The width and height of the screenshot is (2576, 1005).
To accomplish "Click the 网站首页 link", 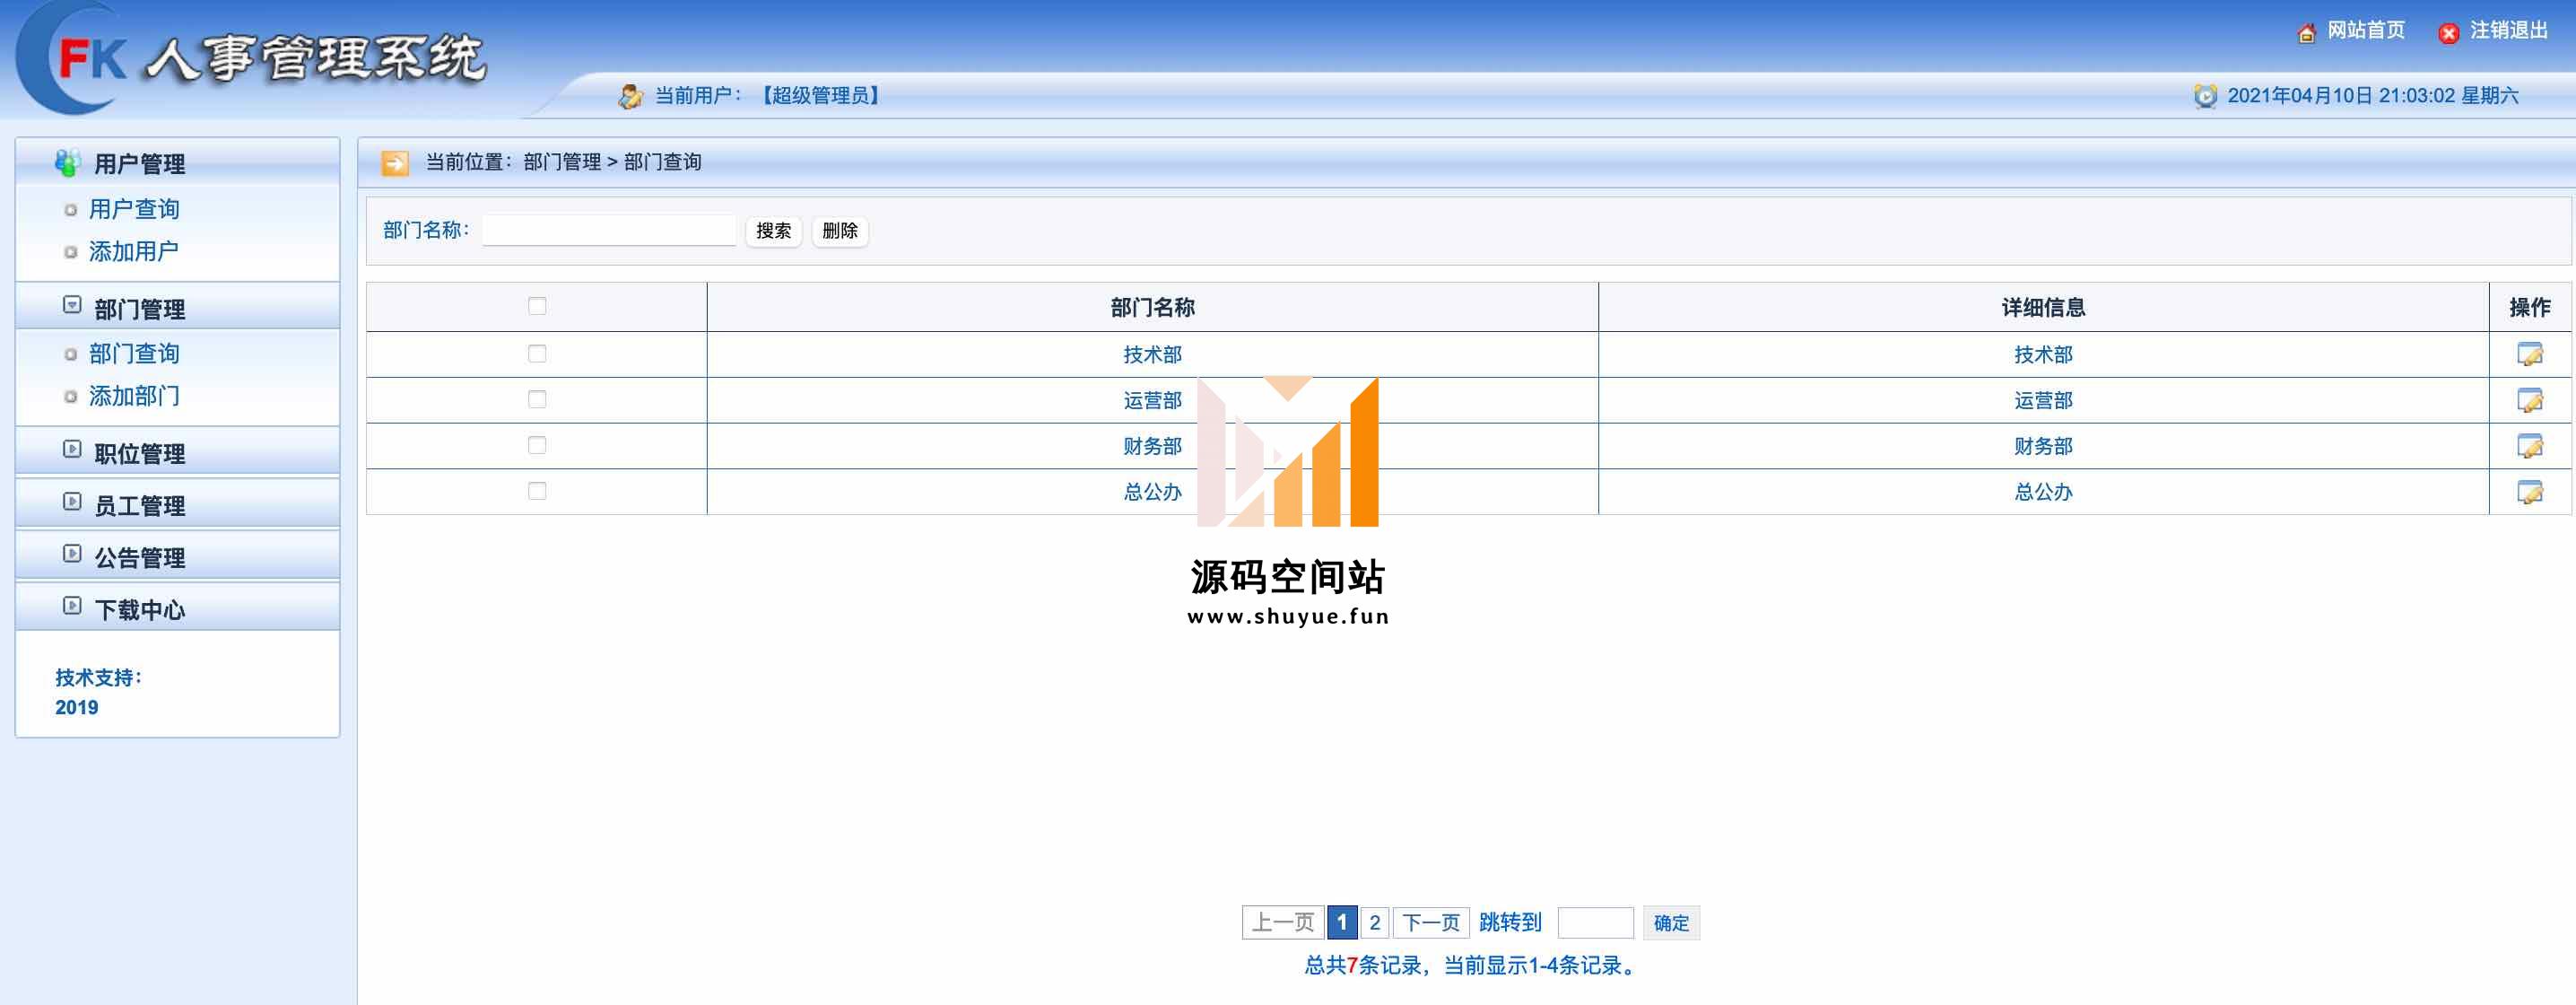I will tap(2365, 31).
